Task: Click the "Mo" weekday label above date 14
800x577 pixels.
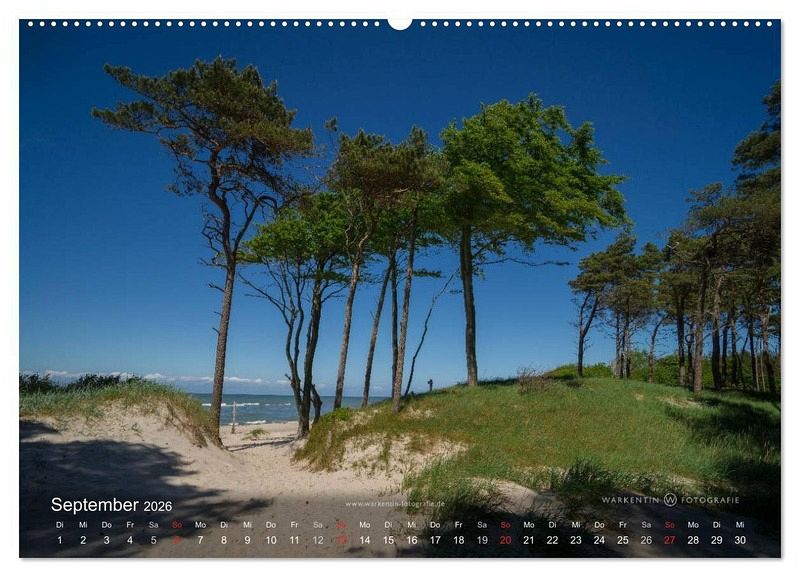Action: (x=365, y=524)
